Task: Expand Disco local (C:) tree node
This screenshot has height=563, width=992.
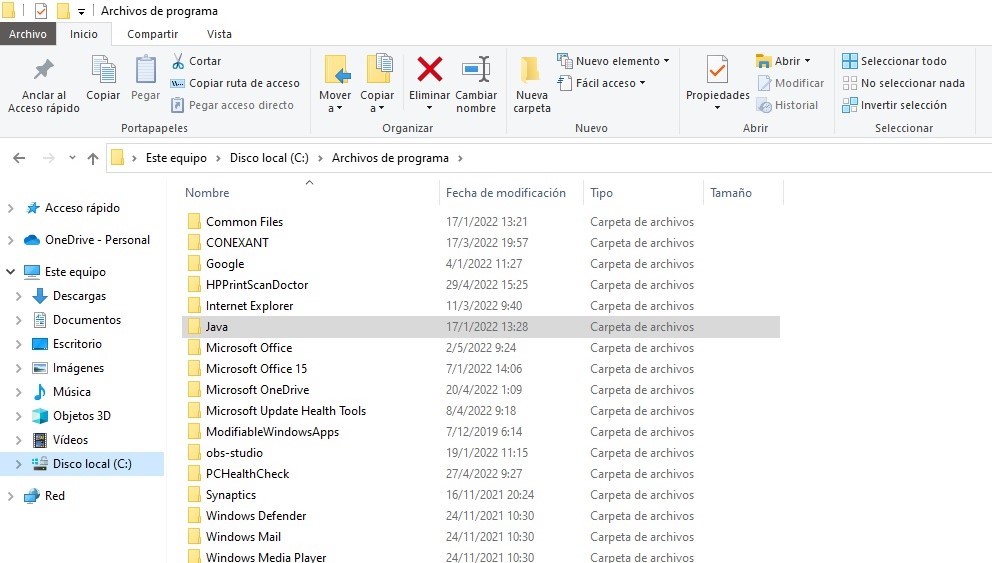Action: click(18, 464)
